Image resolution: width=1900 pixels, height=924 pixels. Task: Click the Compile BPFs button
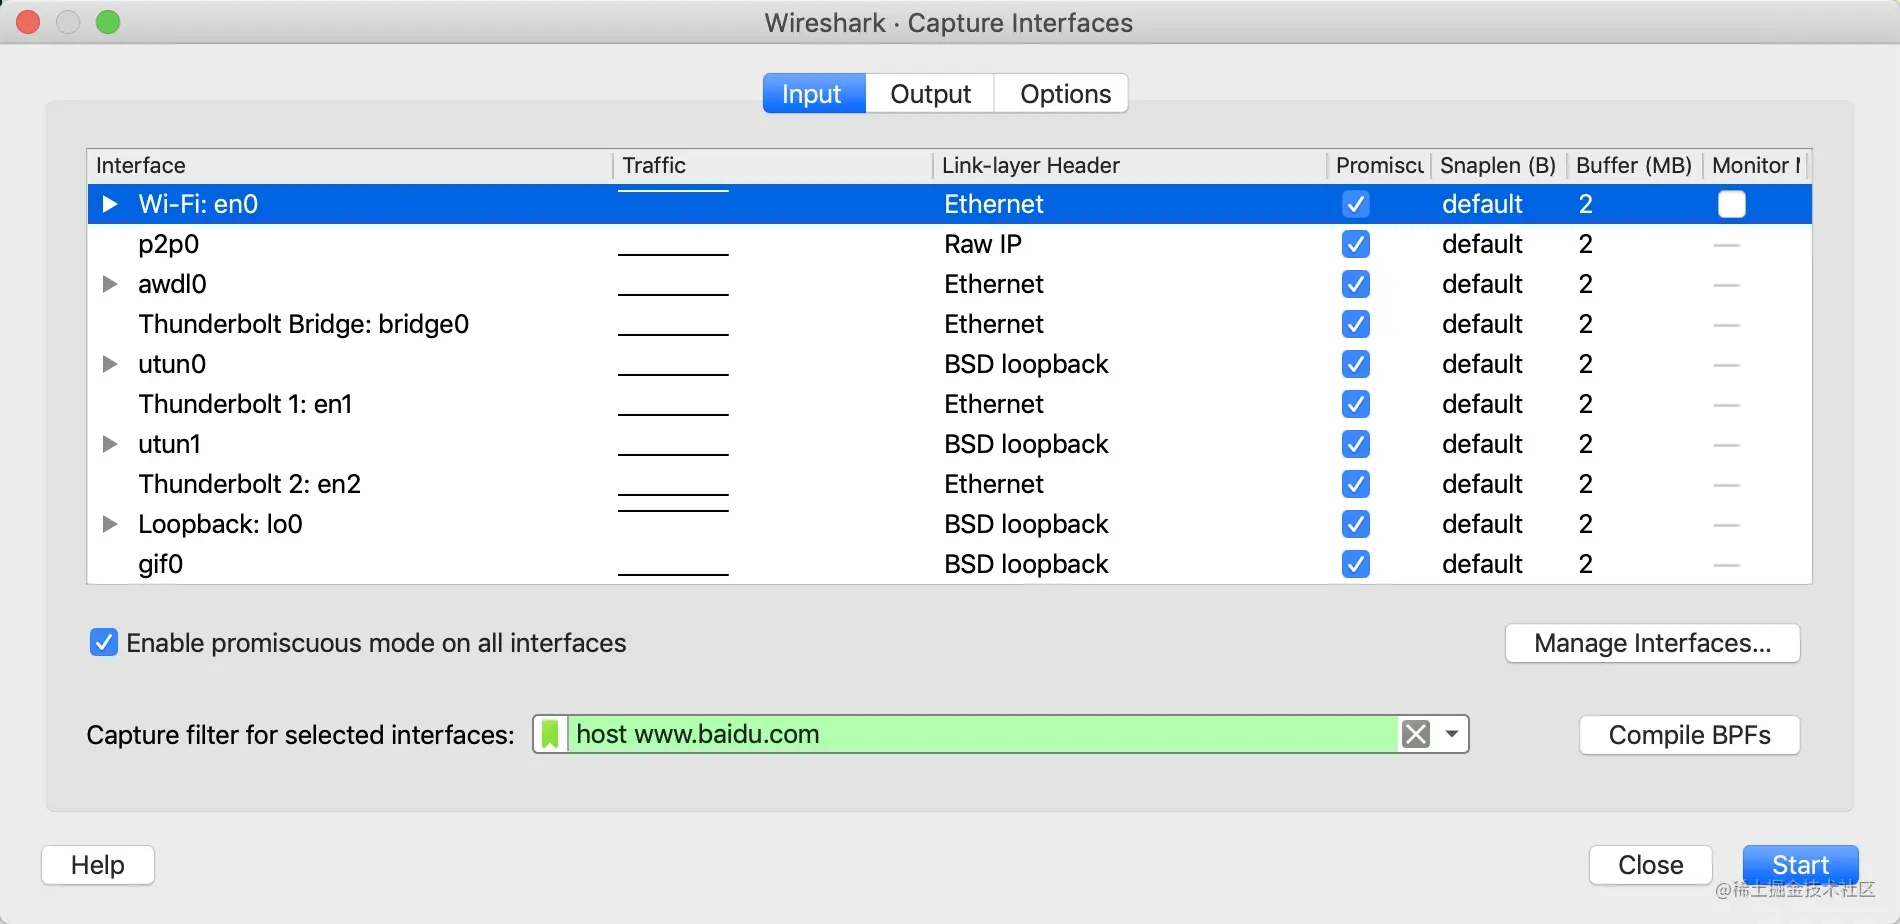(1689, 735)
